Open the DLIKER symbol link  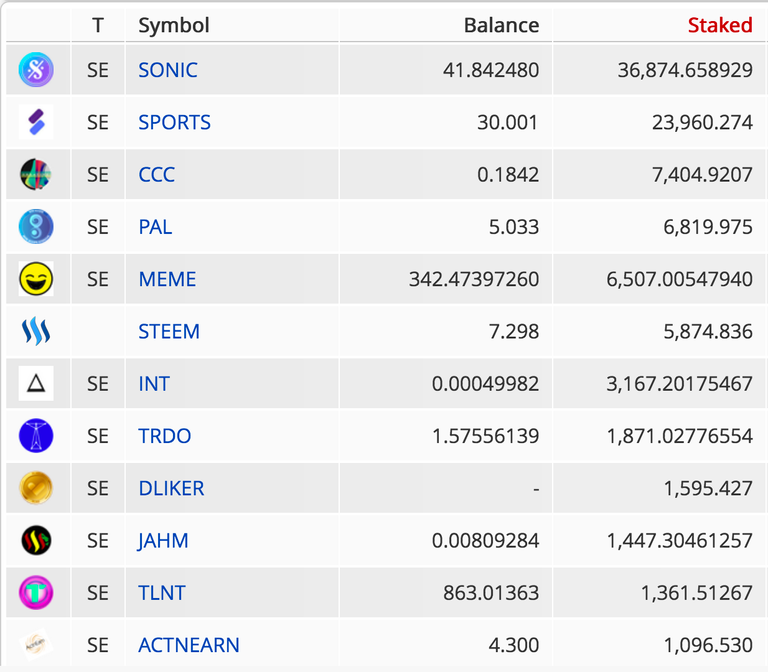tap(171, 488)
